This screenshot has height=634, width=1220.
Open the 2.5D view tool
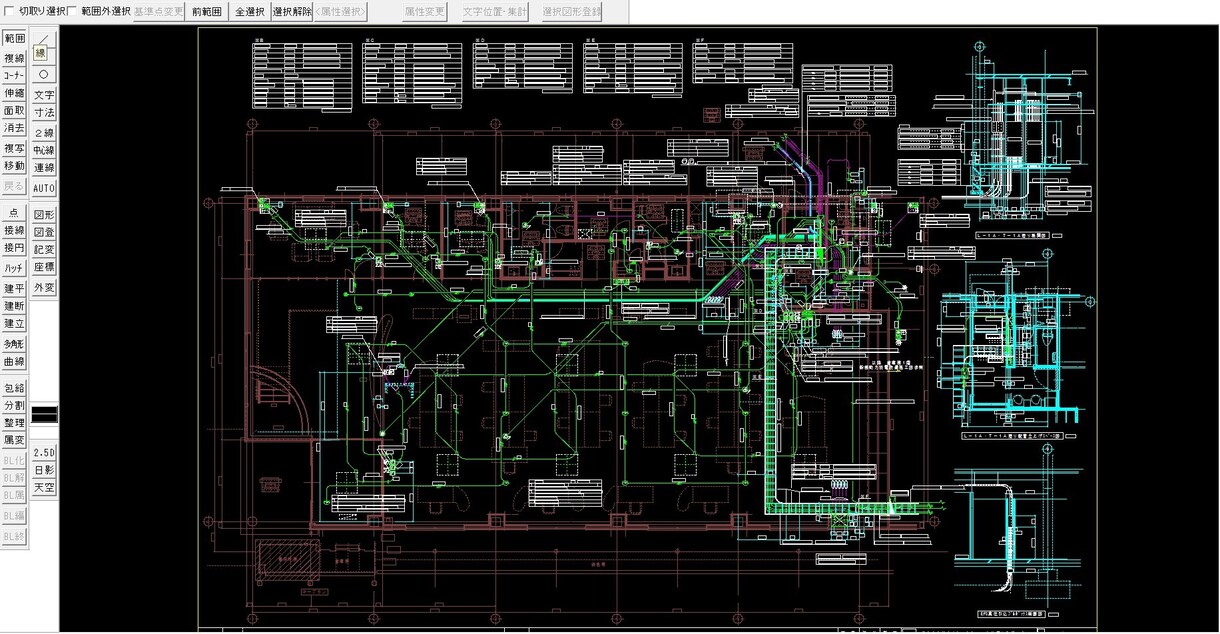tap(44, 452)
